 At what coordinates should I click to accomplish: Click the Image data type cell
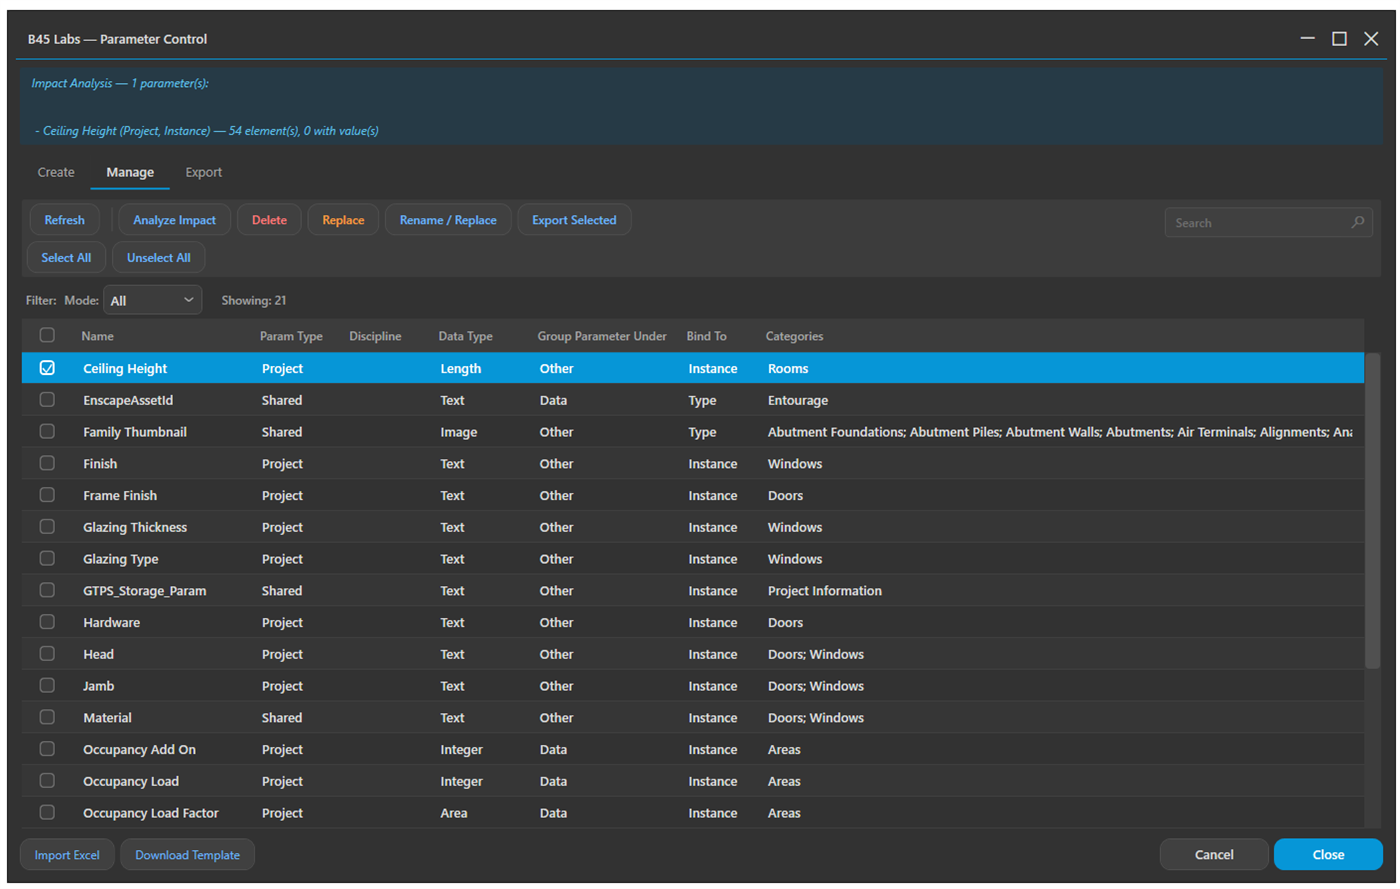pyautogui.click(x=458, y=432)
